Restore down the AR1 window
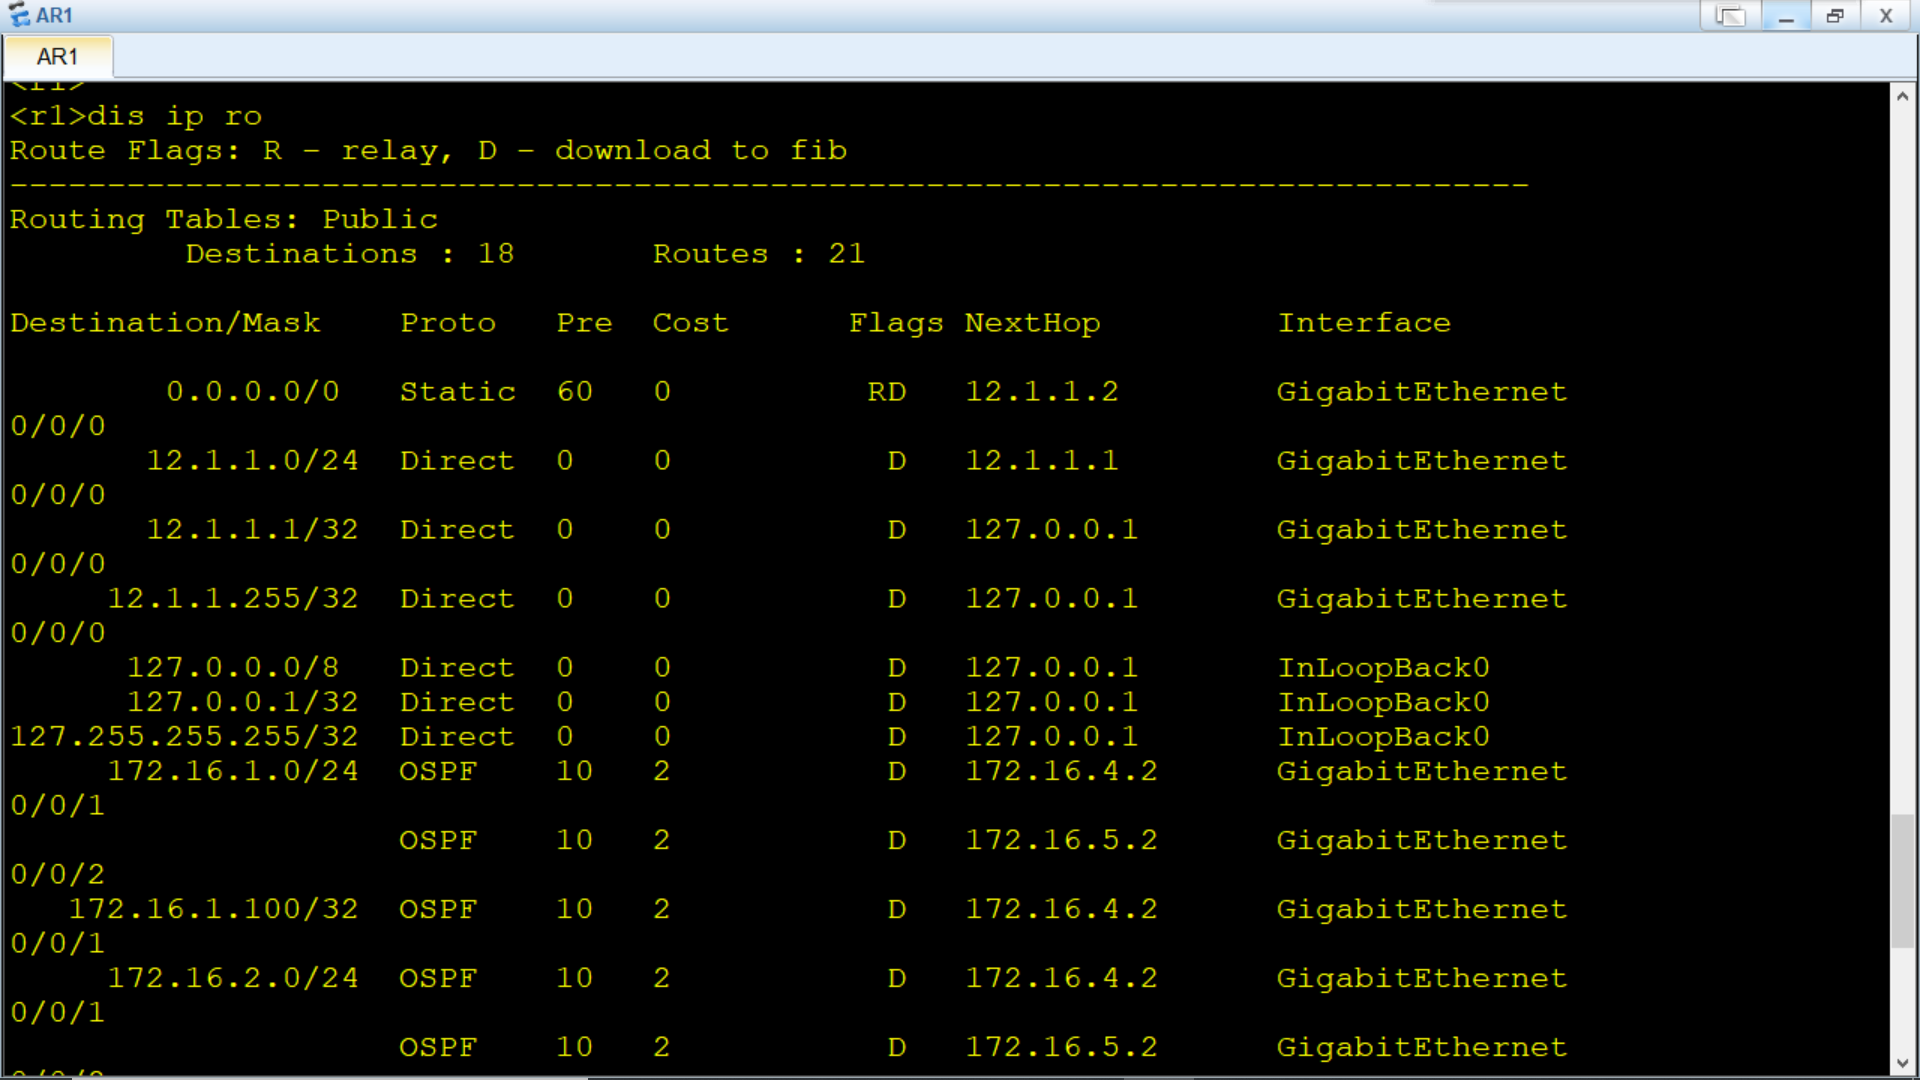1920x1080 pixels. (x=1835, y=16)
